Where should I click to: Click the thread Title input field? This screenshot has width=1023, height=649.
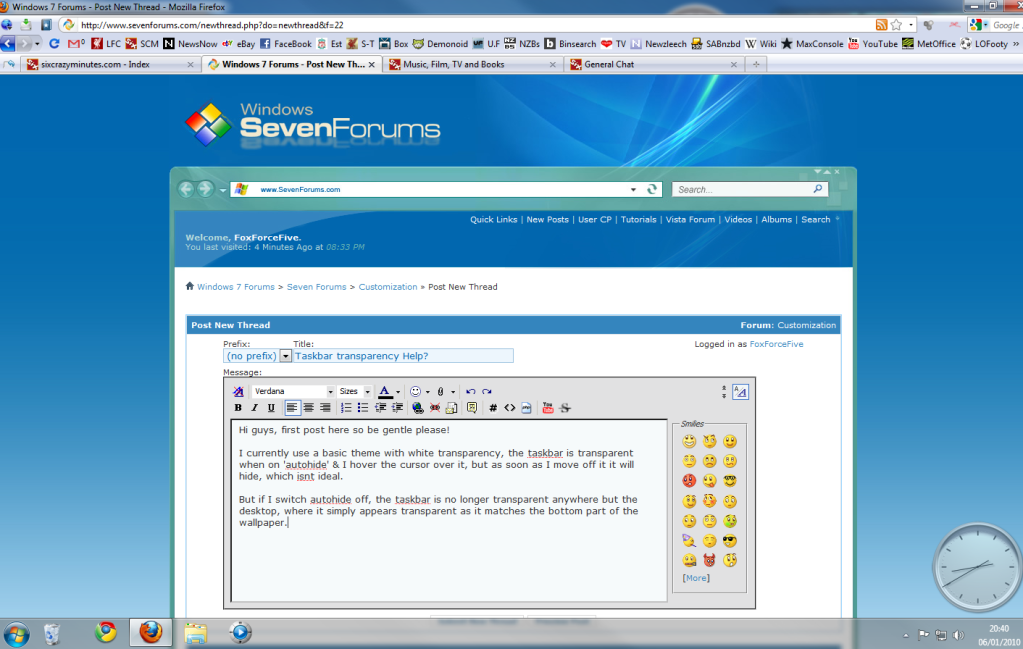point(403,356)
